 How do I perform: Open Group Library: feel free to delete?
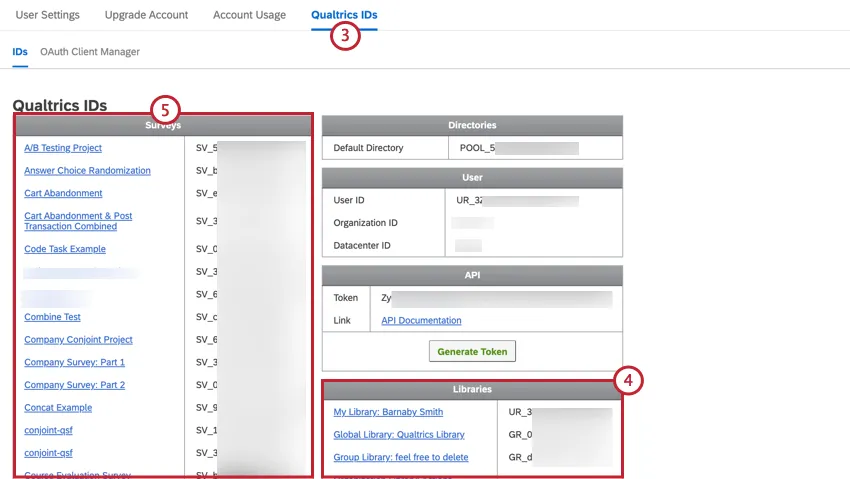pyautogui.click(x=401, y=457)
